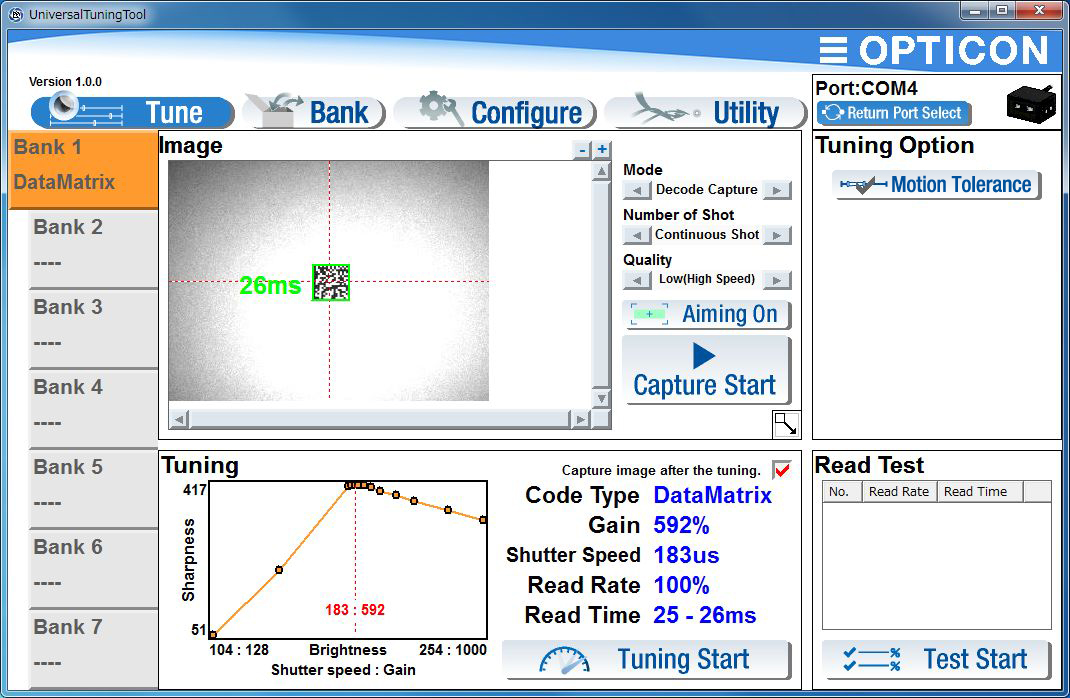1070x698 pixels.
Task: Toggle the Aiming On control
Action: [707, 315]
